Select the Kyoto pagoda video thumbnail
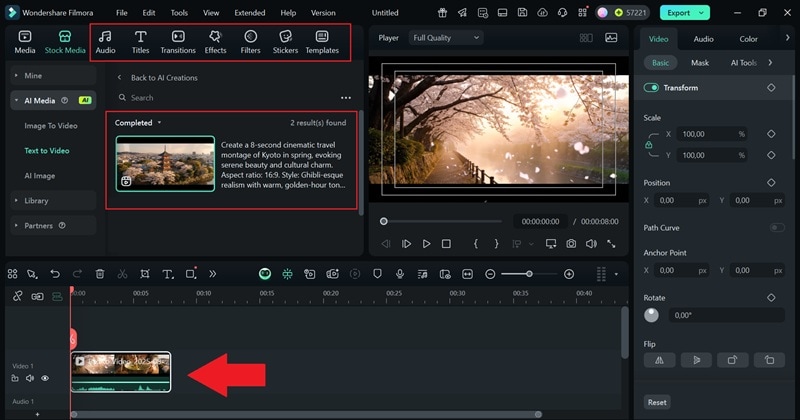Viewport: 800px width, 420px height. pos(165,163)
